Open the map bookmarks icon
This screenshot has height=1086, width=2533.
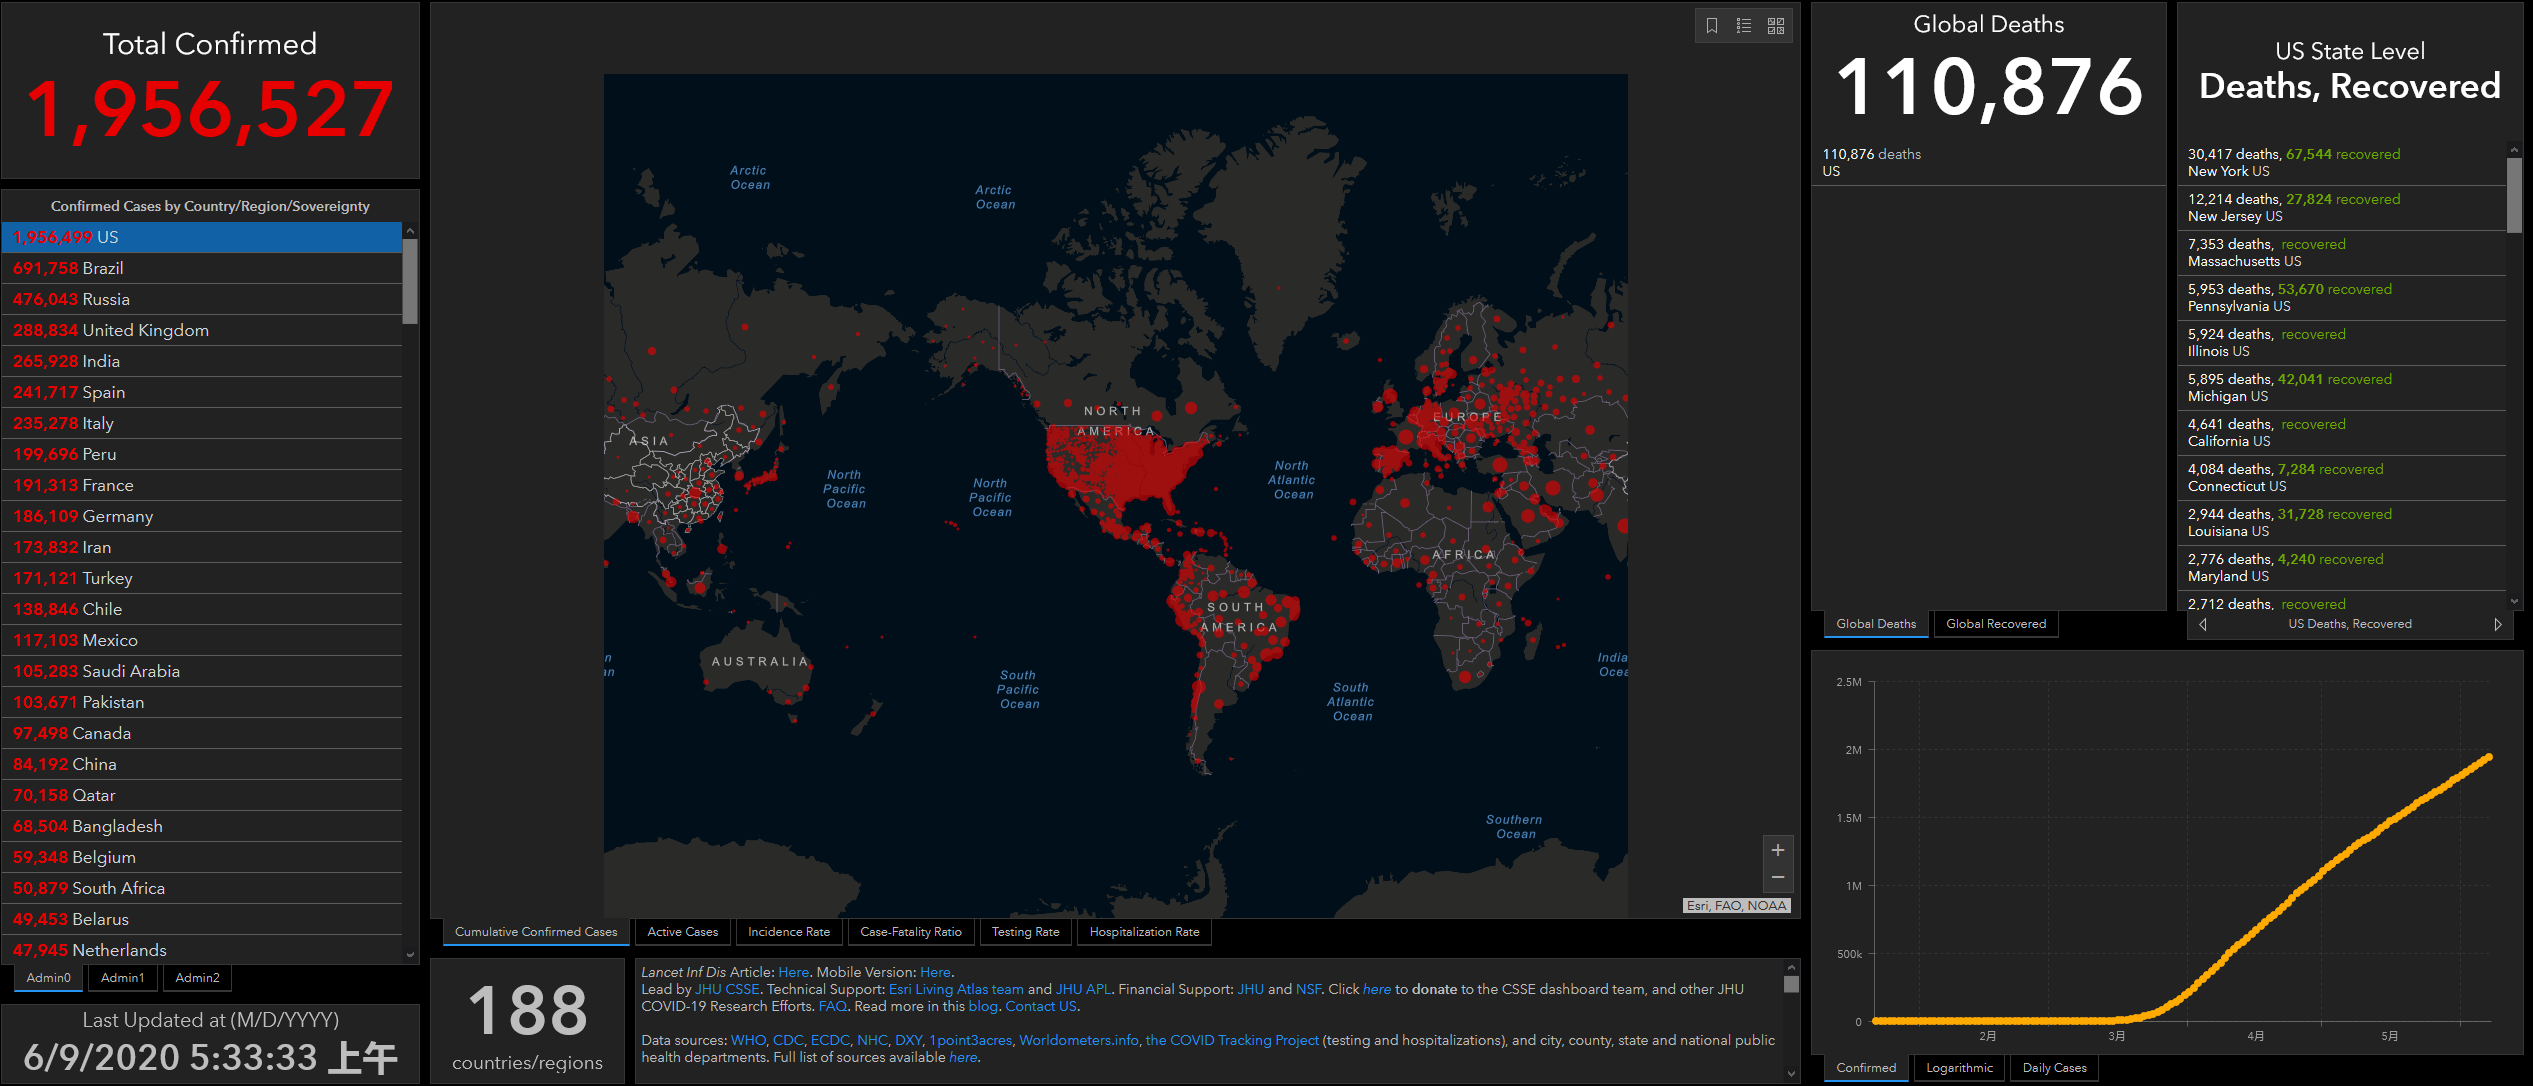(1712, 26)
